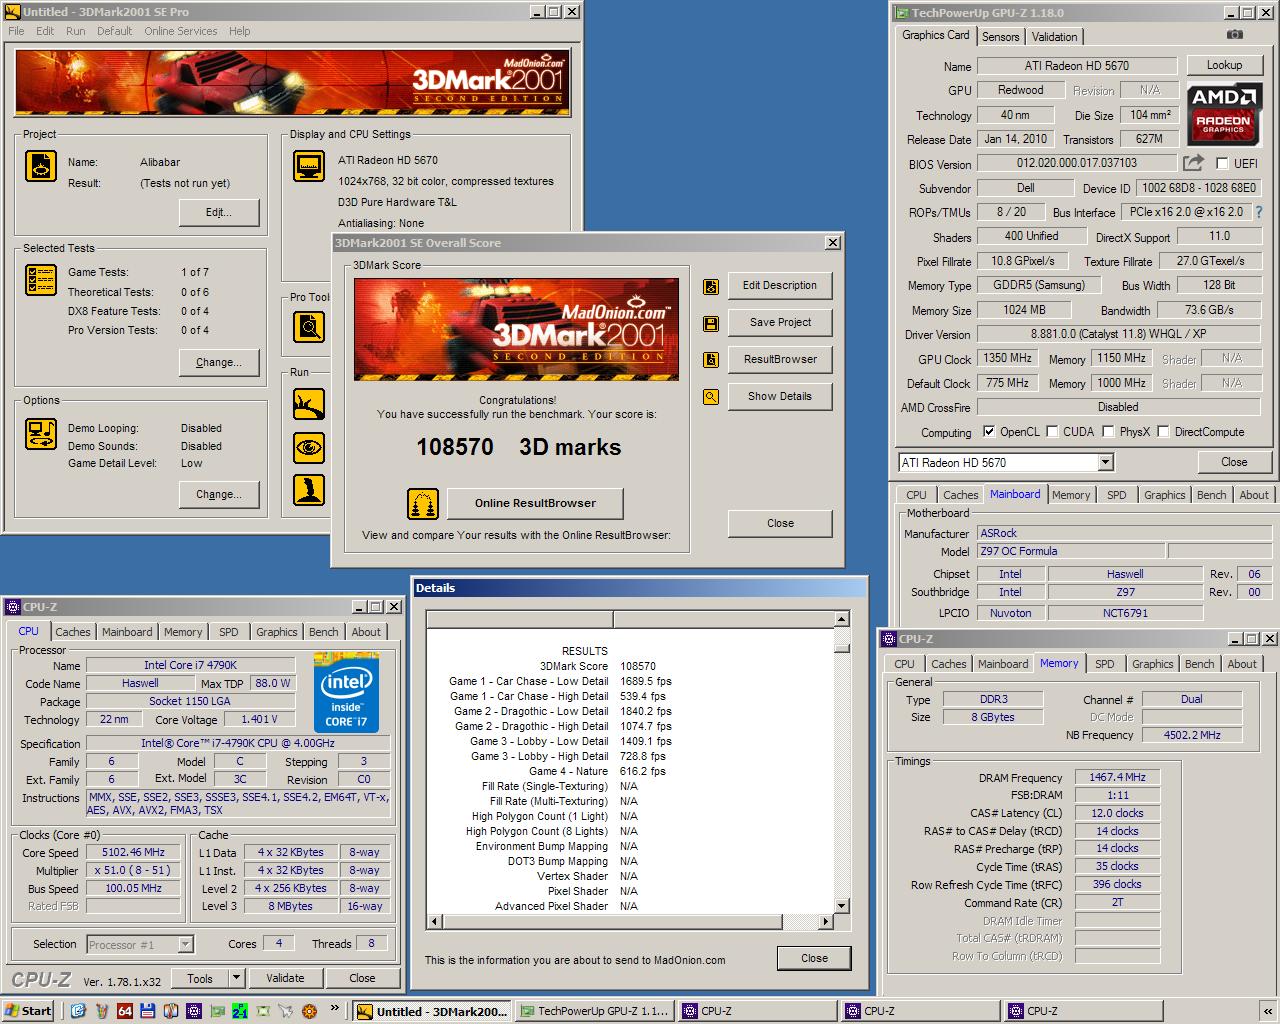Click the Project name icon in 3DMark
Screen dimensions: 1280x1024
click(41, 166)
